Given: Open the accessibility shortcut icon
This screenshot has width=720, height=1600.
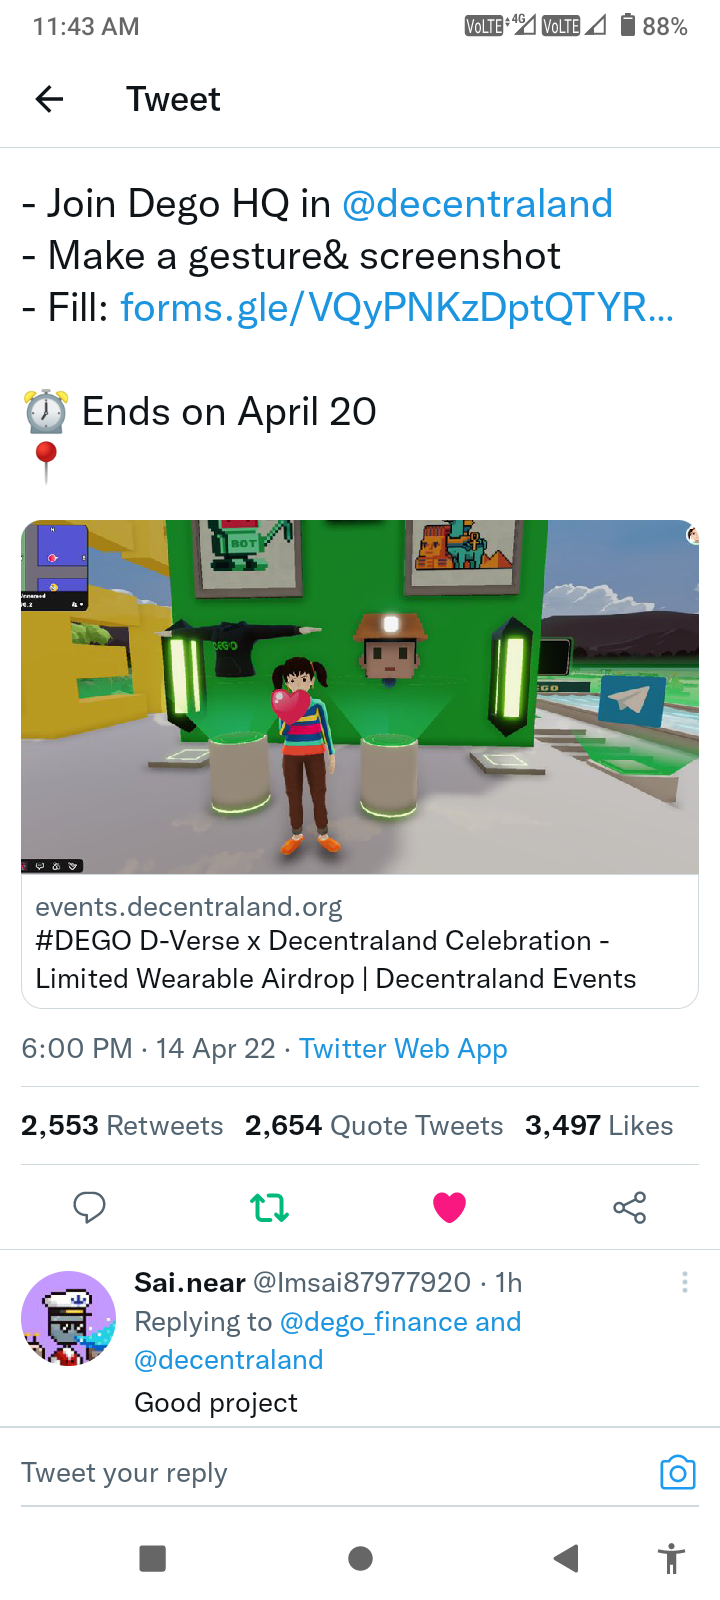Looking at the screenshot, I should coord(671,1558).
